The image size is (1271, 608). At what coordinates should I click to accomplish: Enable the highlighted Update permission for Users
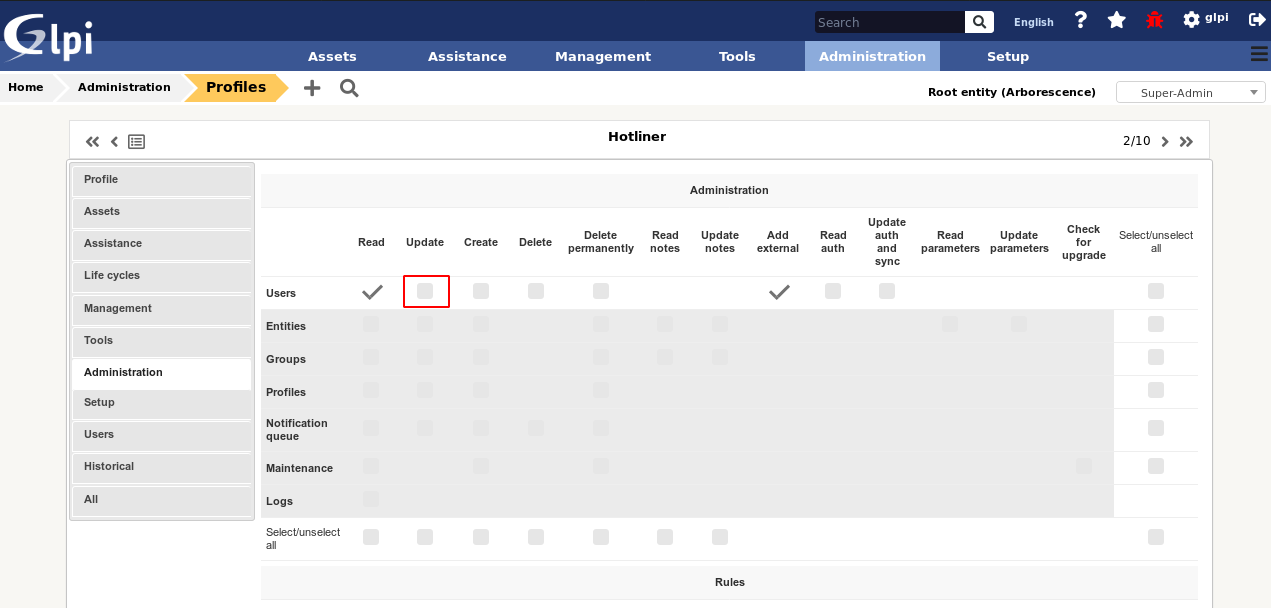tap(425, 291)
